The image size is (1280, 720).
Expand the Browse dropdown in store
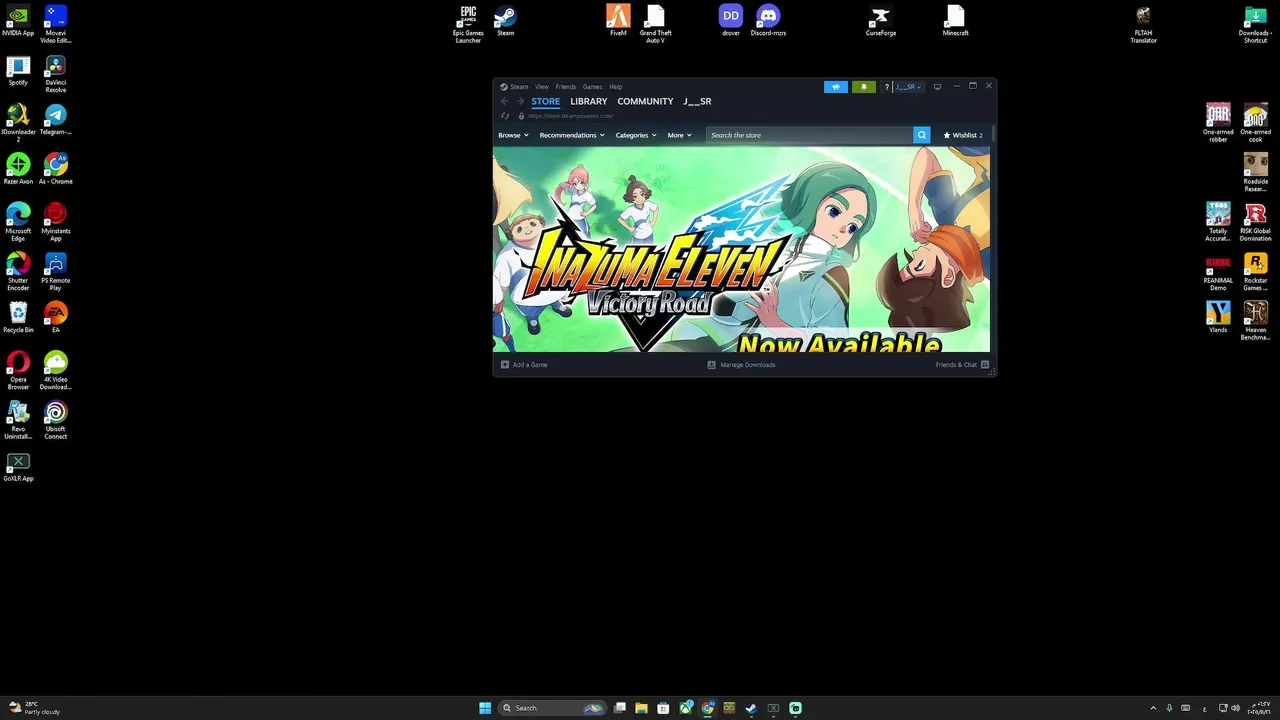point(513,135)
